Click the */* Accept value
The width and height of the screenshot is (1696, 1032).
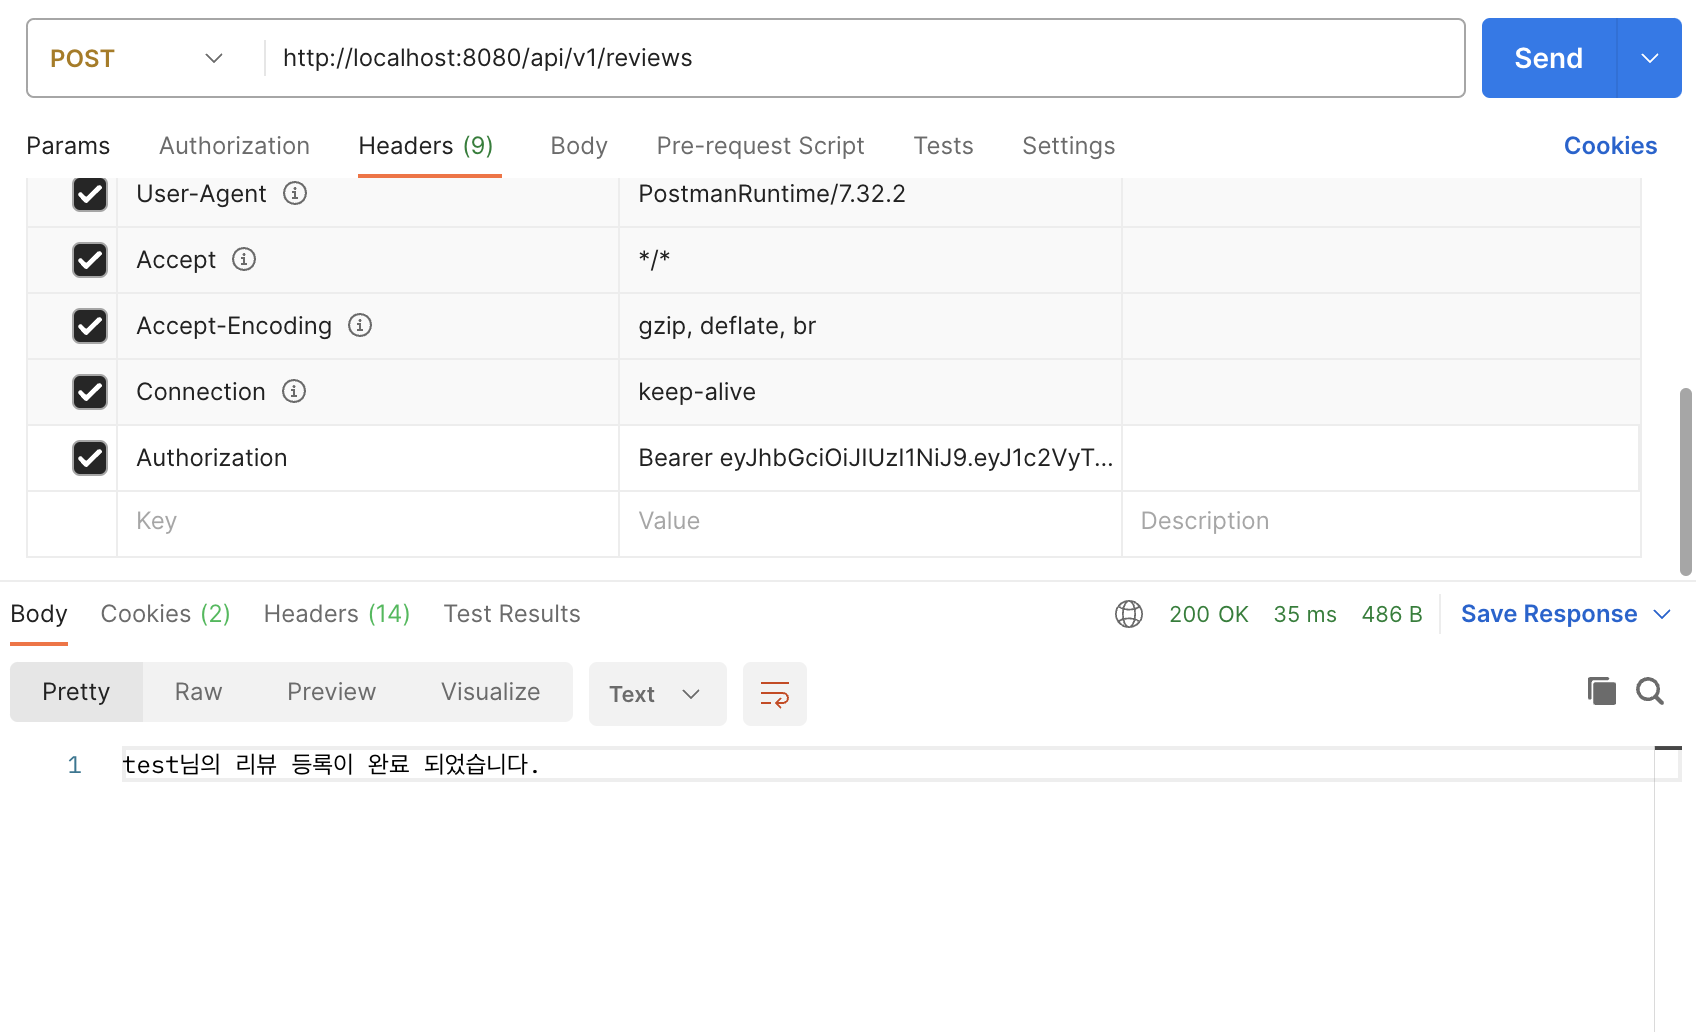(x=654, y=259)
